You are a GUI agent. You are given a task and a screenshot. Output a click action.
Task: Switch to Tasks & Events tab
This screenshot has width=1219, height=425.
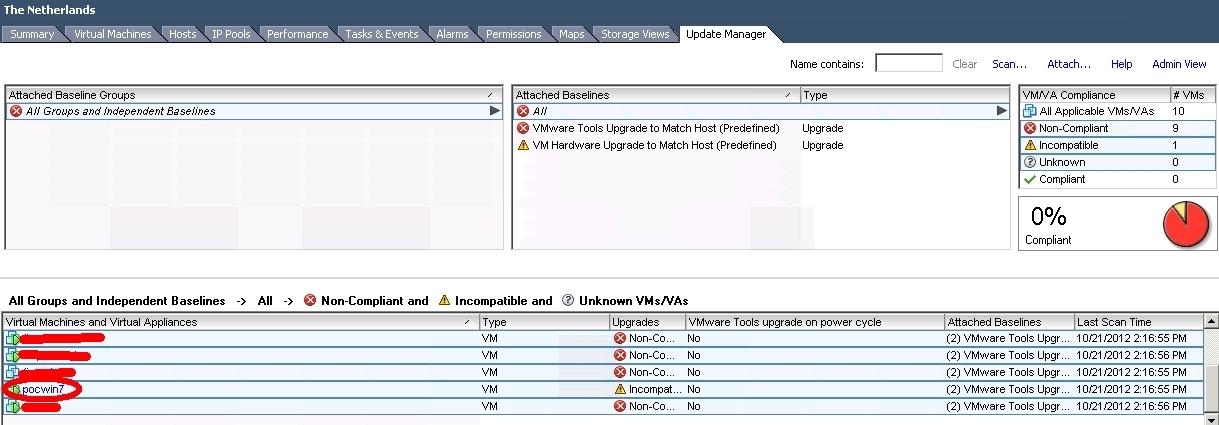[382, 34]
